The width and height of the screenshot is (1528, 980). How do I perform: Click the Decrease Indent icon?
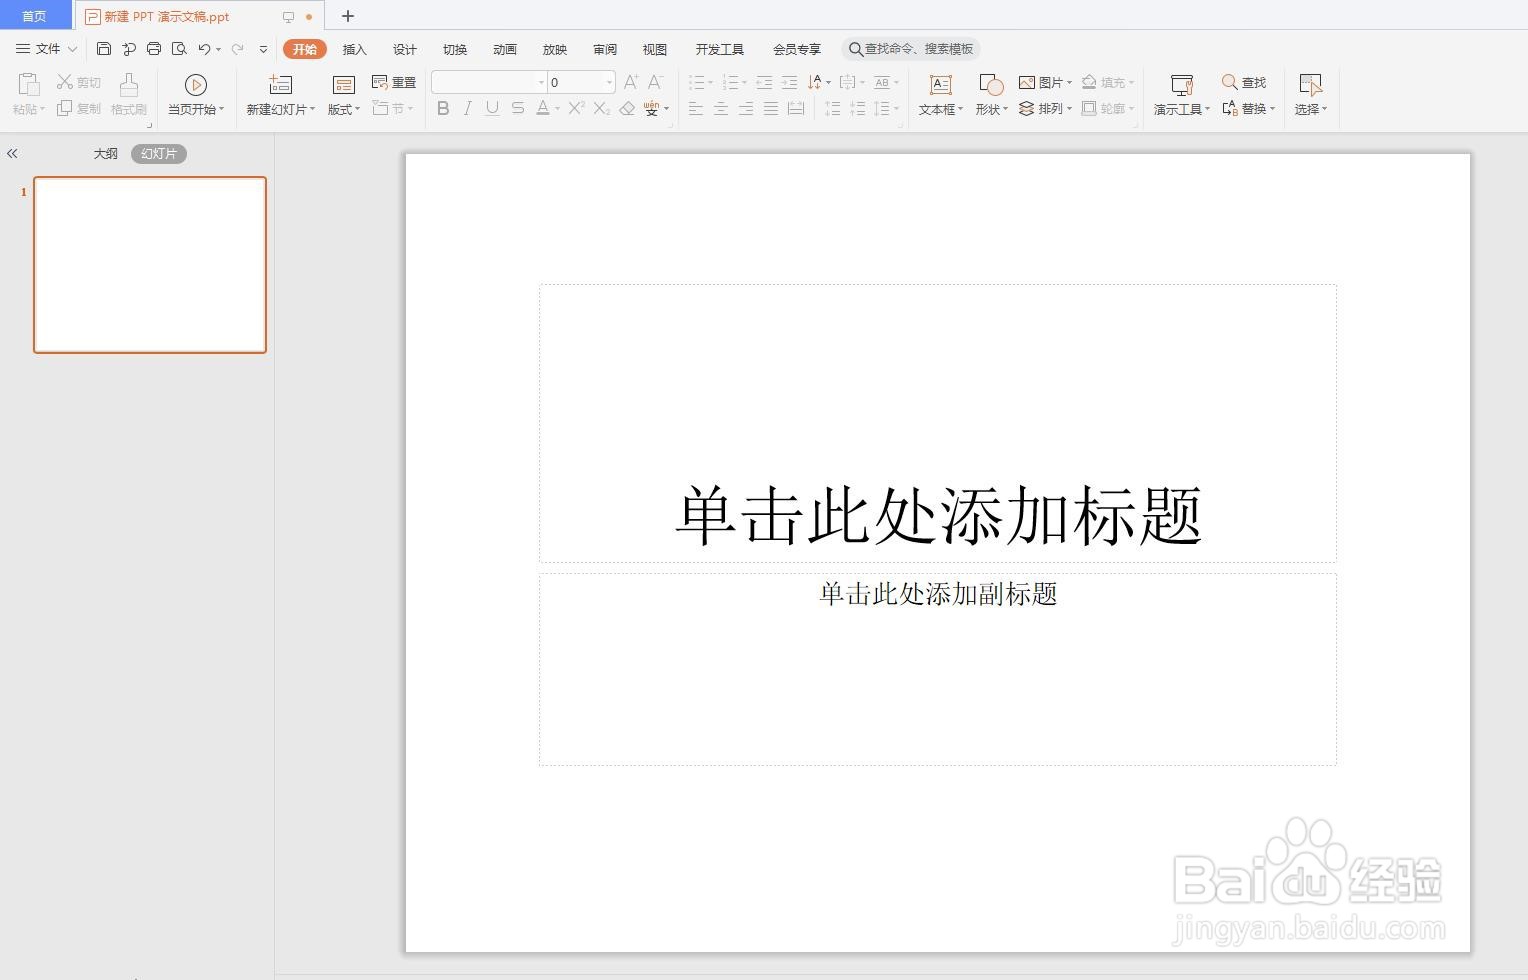[x=764, y=82]
